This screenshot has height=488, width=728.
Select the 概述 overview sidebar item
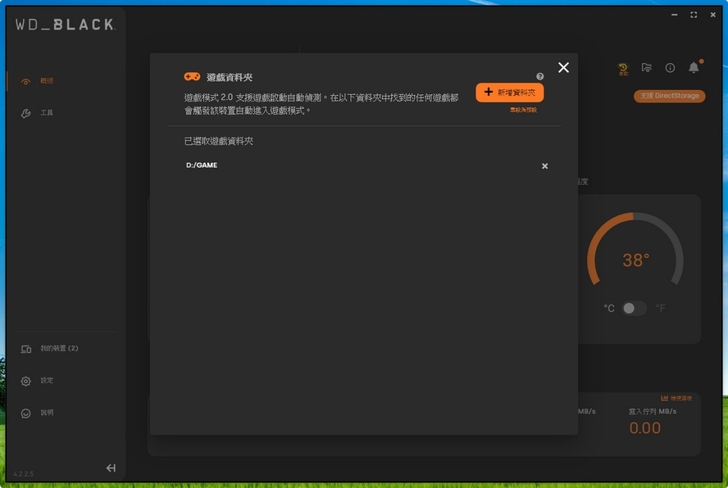coord(46,81)
